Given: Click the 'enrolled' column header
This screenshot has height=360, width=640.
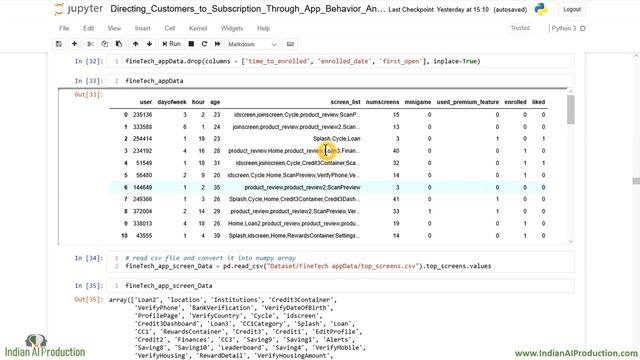Looking at the screenshot, I should pyautogui.click(x=515, y=102).
